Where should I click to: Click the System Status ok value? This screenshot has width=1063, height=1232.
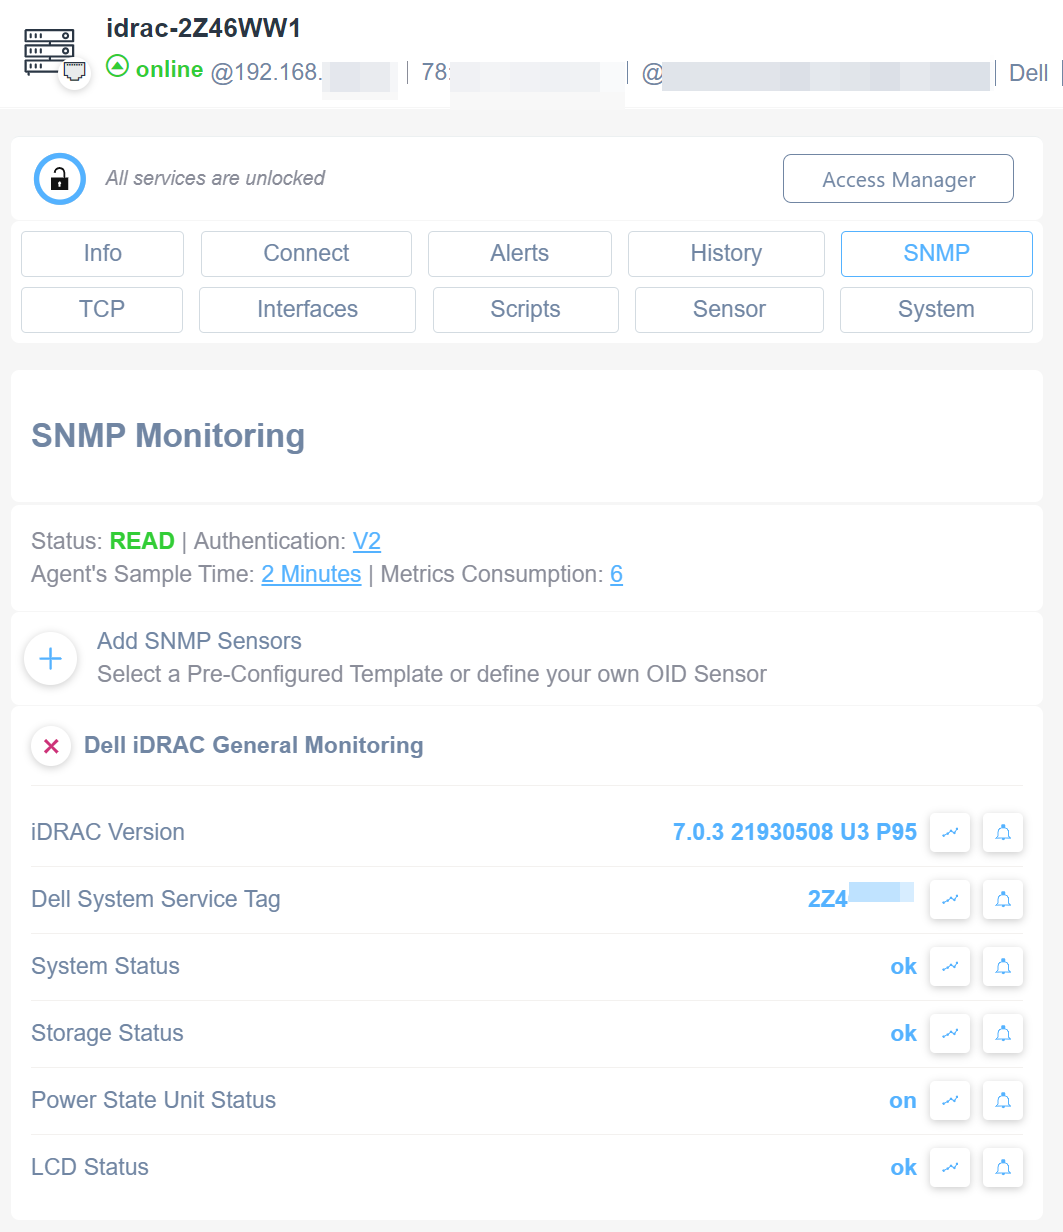point(904,966)
